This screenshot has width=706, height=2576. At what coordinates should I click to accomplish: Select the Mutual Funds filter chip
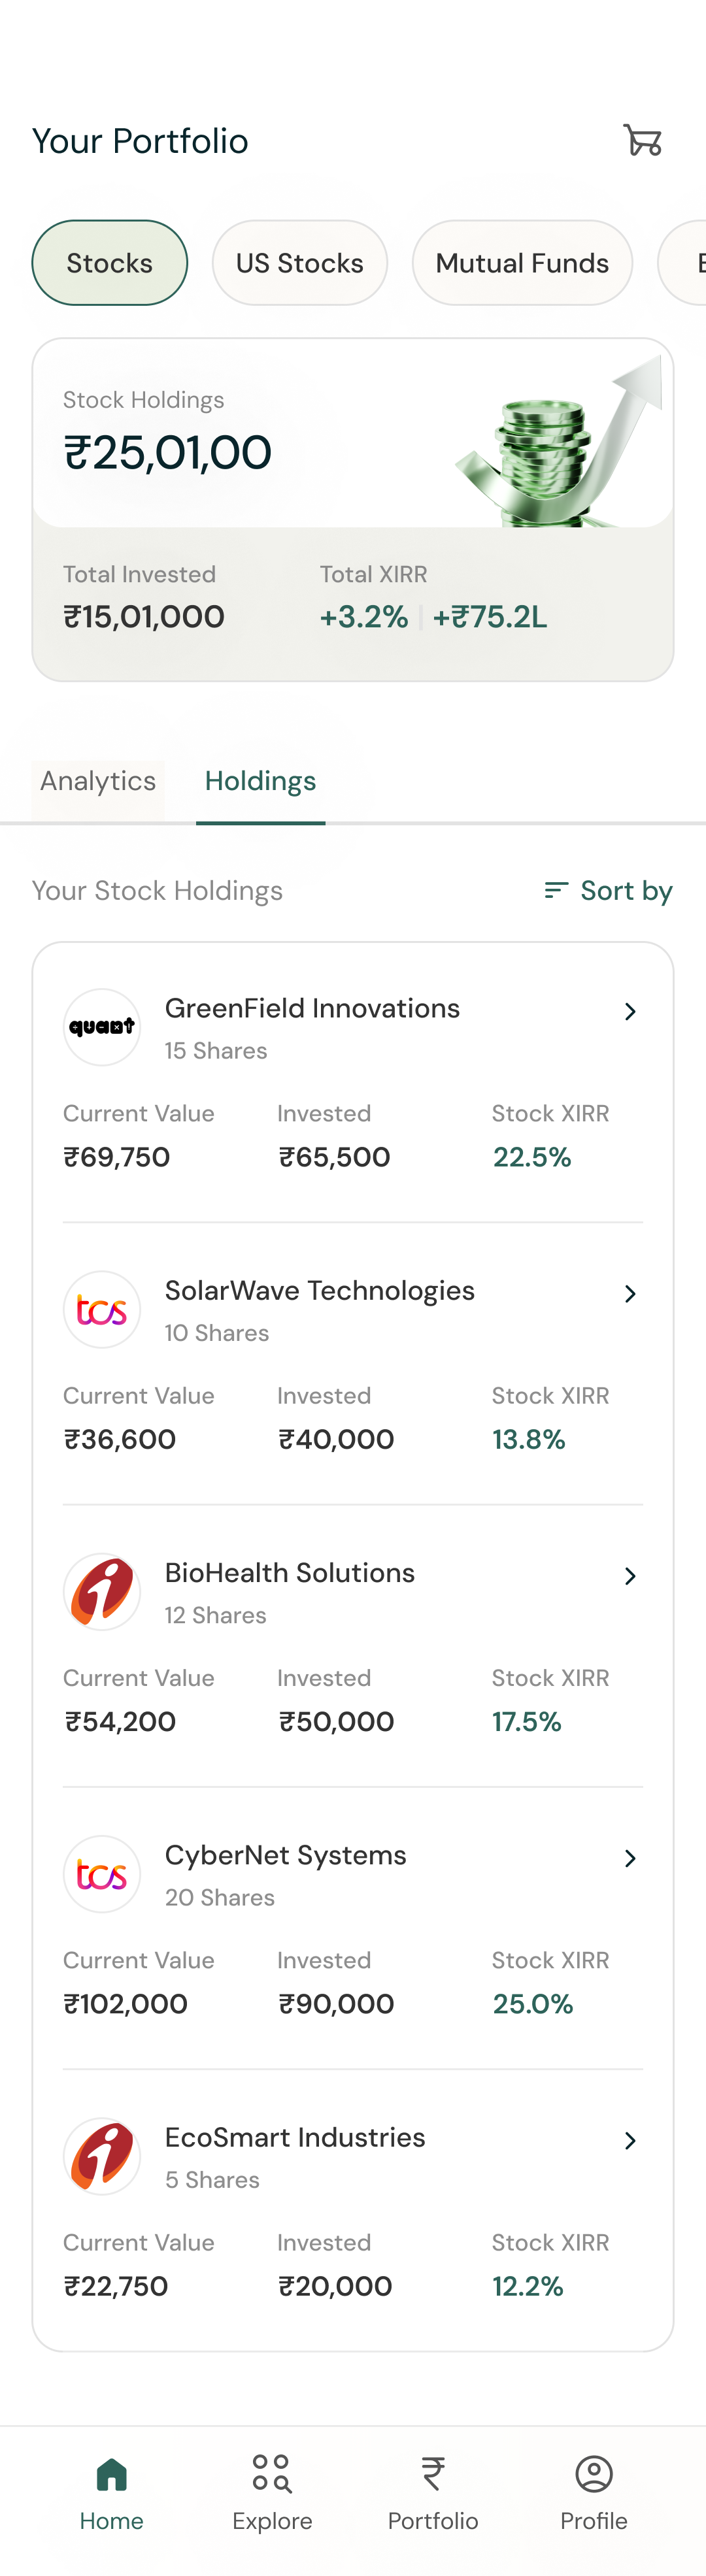[522, 263]
